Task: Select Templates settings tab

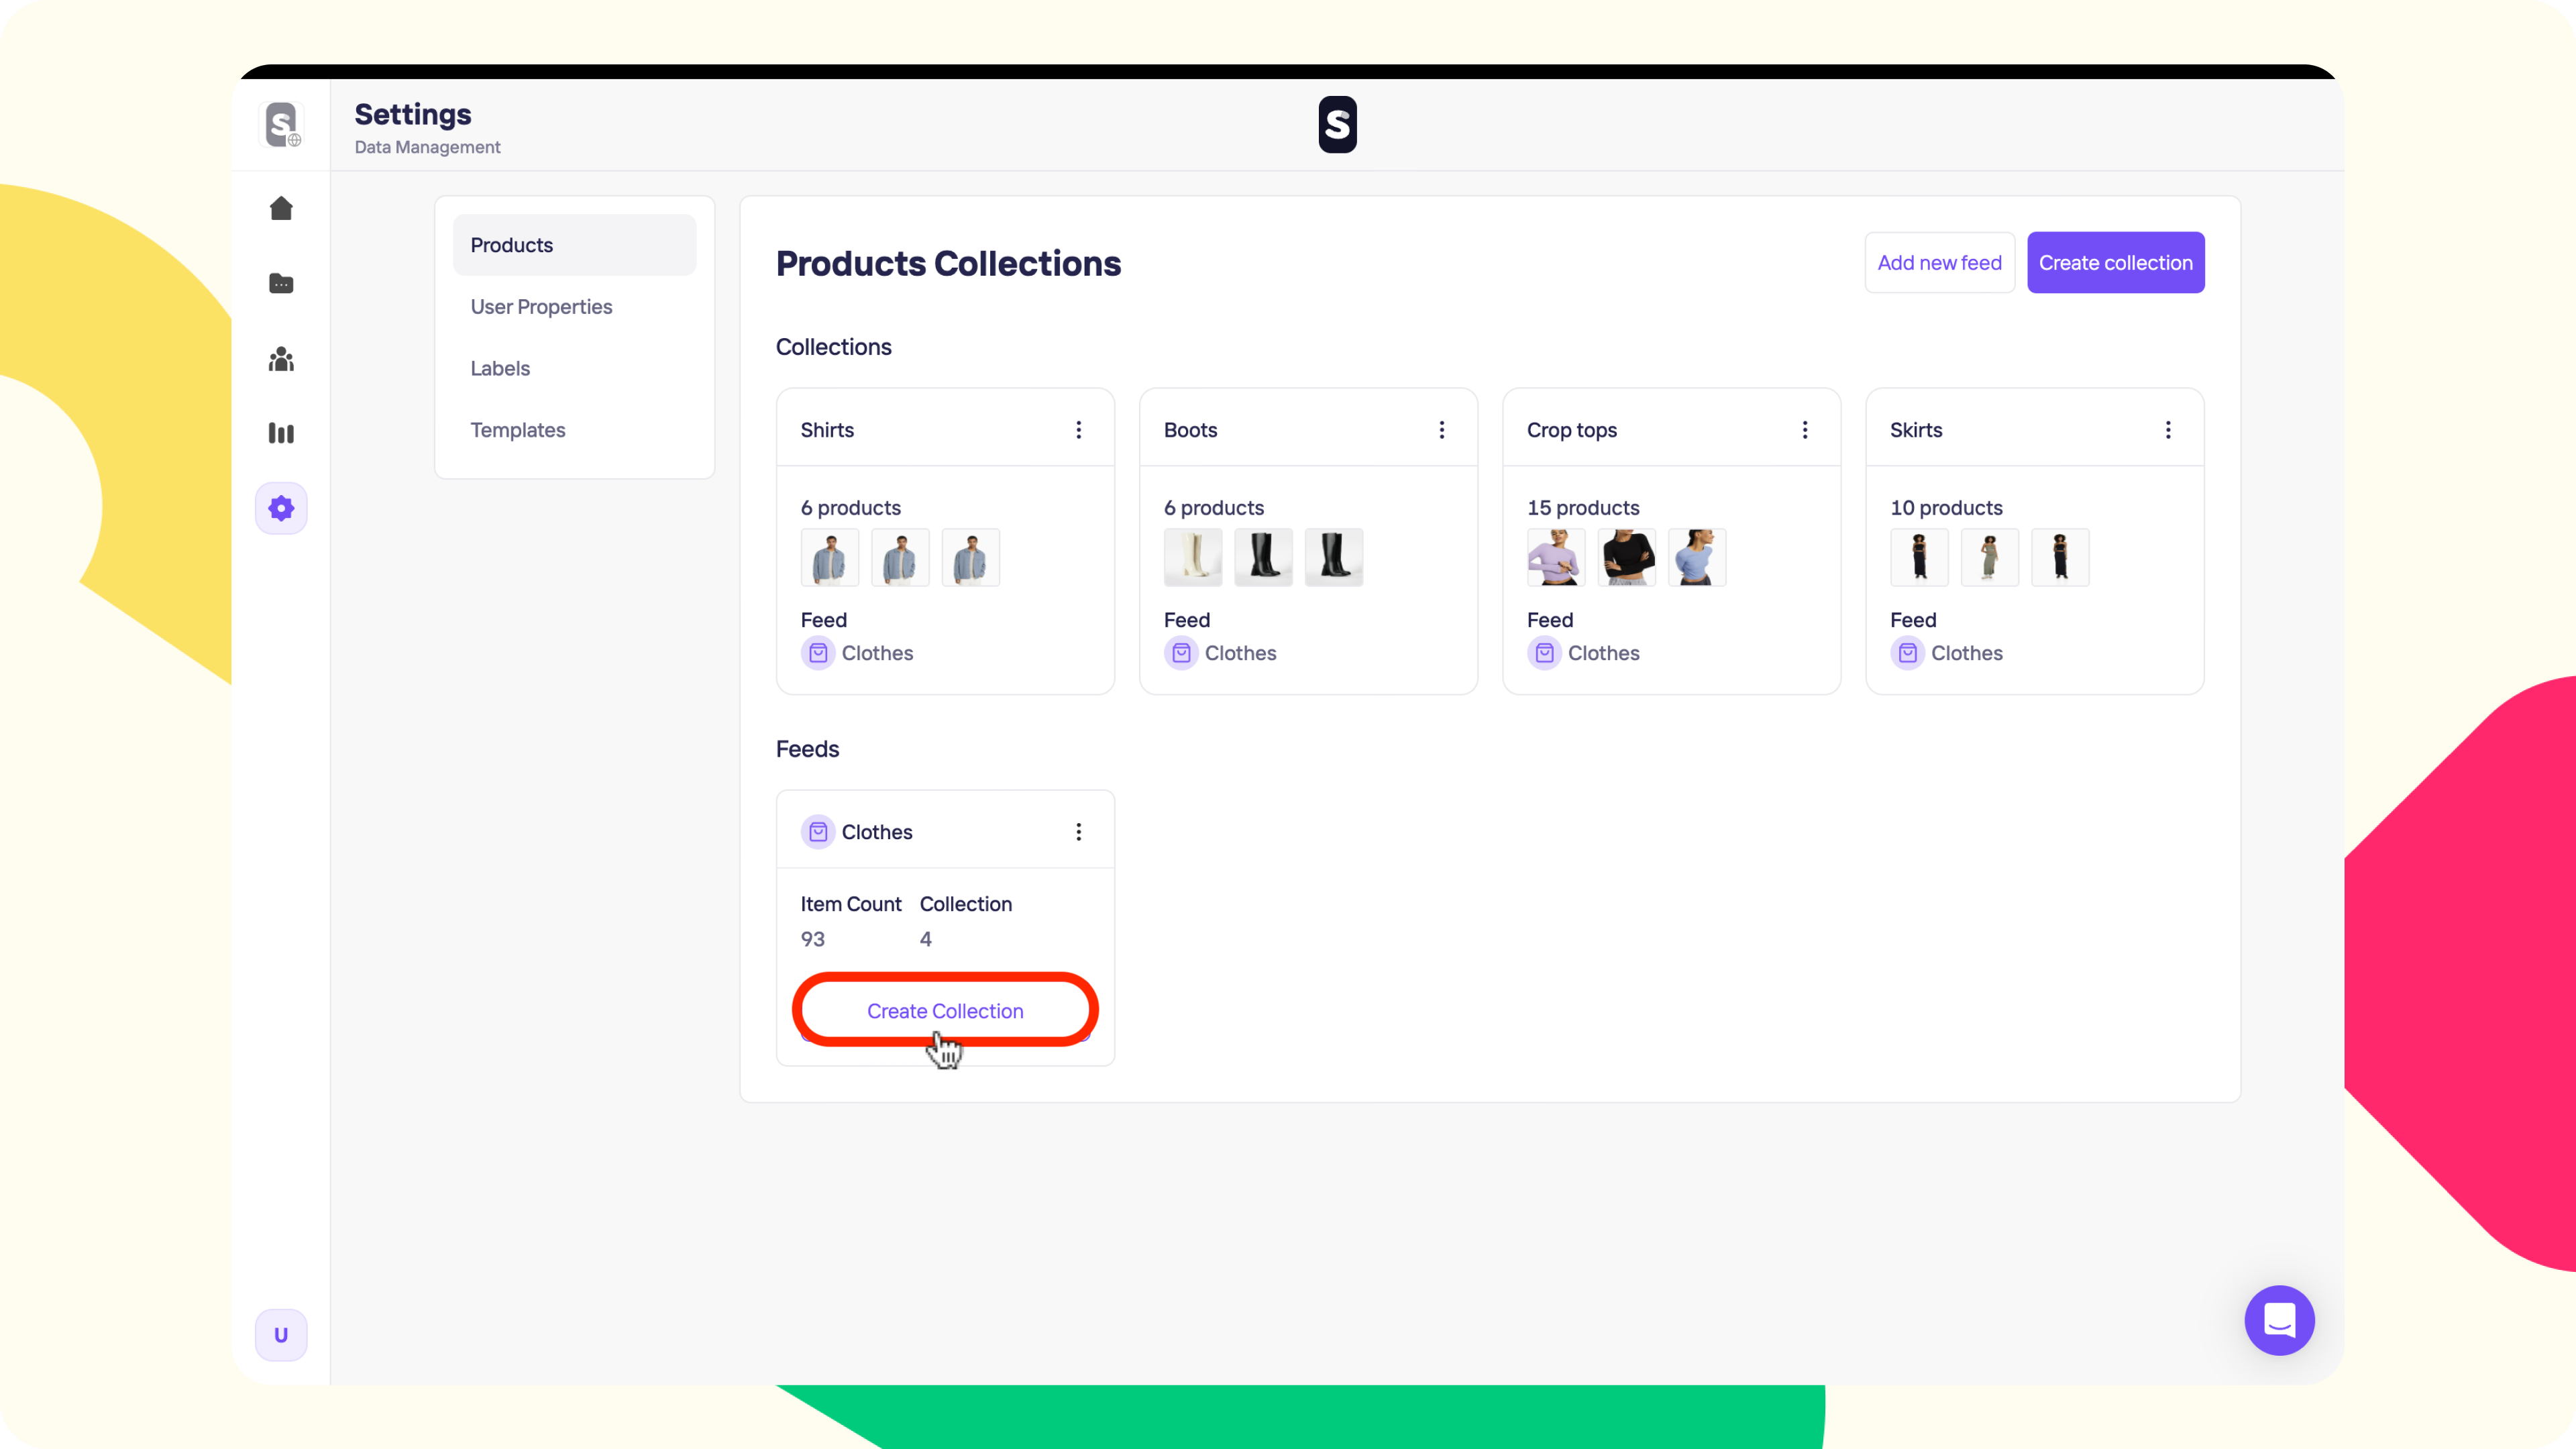Action: tap(518, 430)
